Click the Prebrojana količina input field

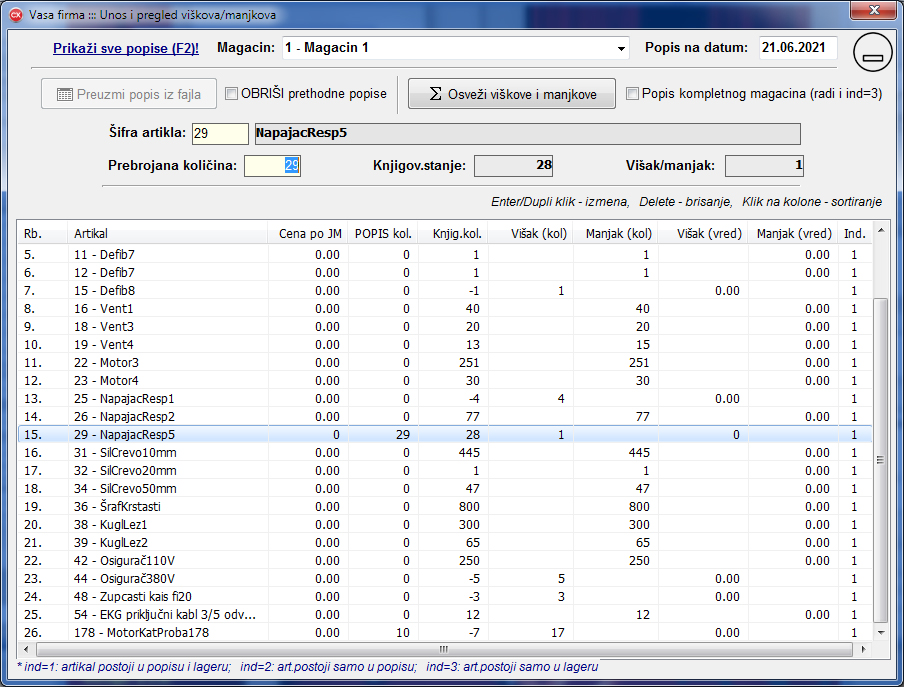[272, 166]
